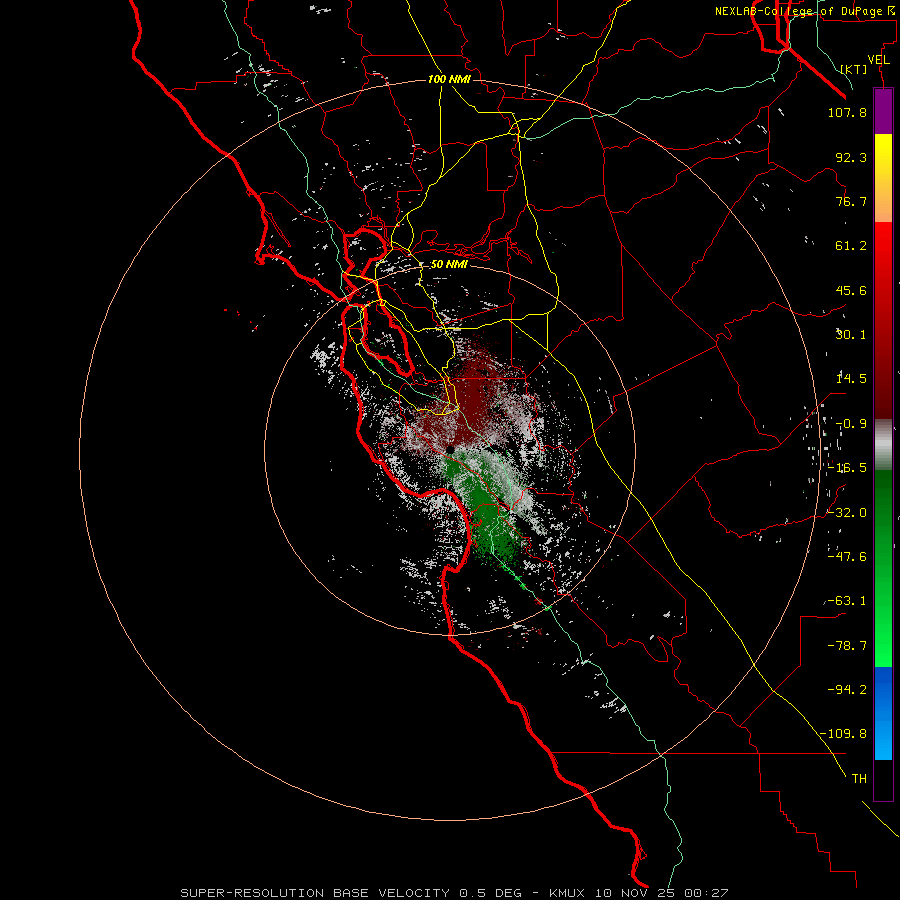Select the -0.9 legend value

click(x=851, y=424)
